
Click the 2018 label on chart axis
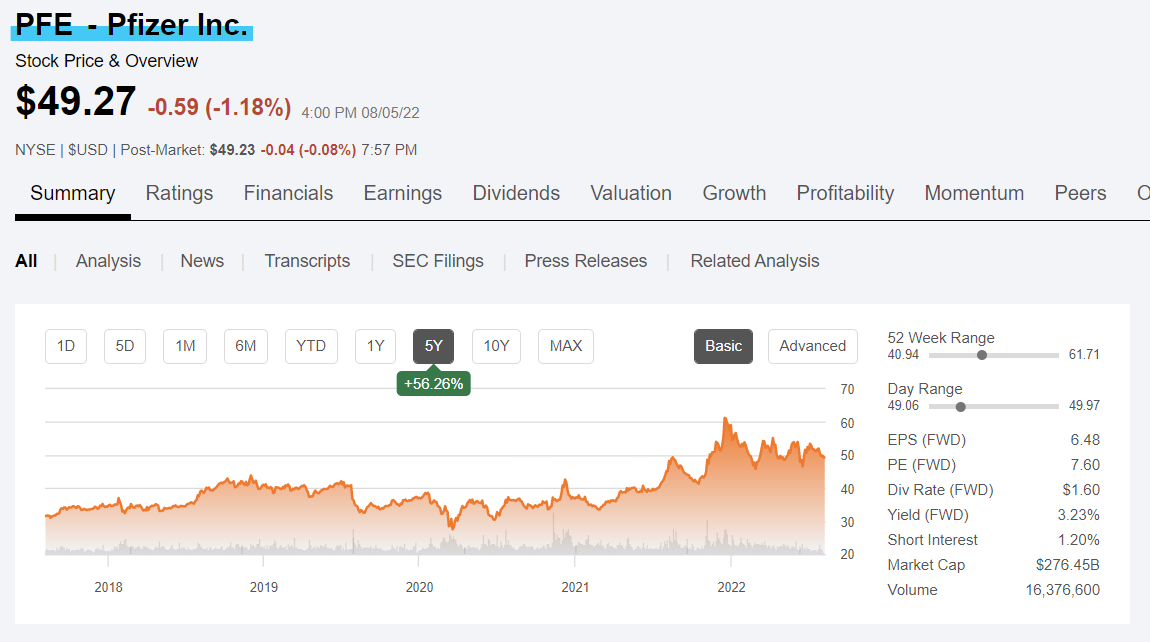point(109,588)
